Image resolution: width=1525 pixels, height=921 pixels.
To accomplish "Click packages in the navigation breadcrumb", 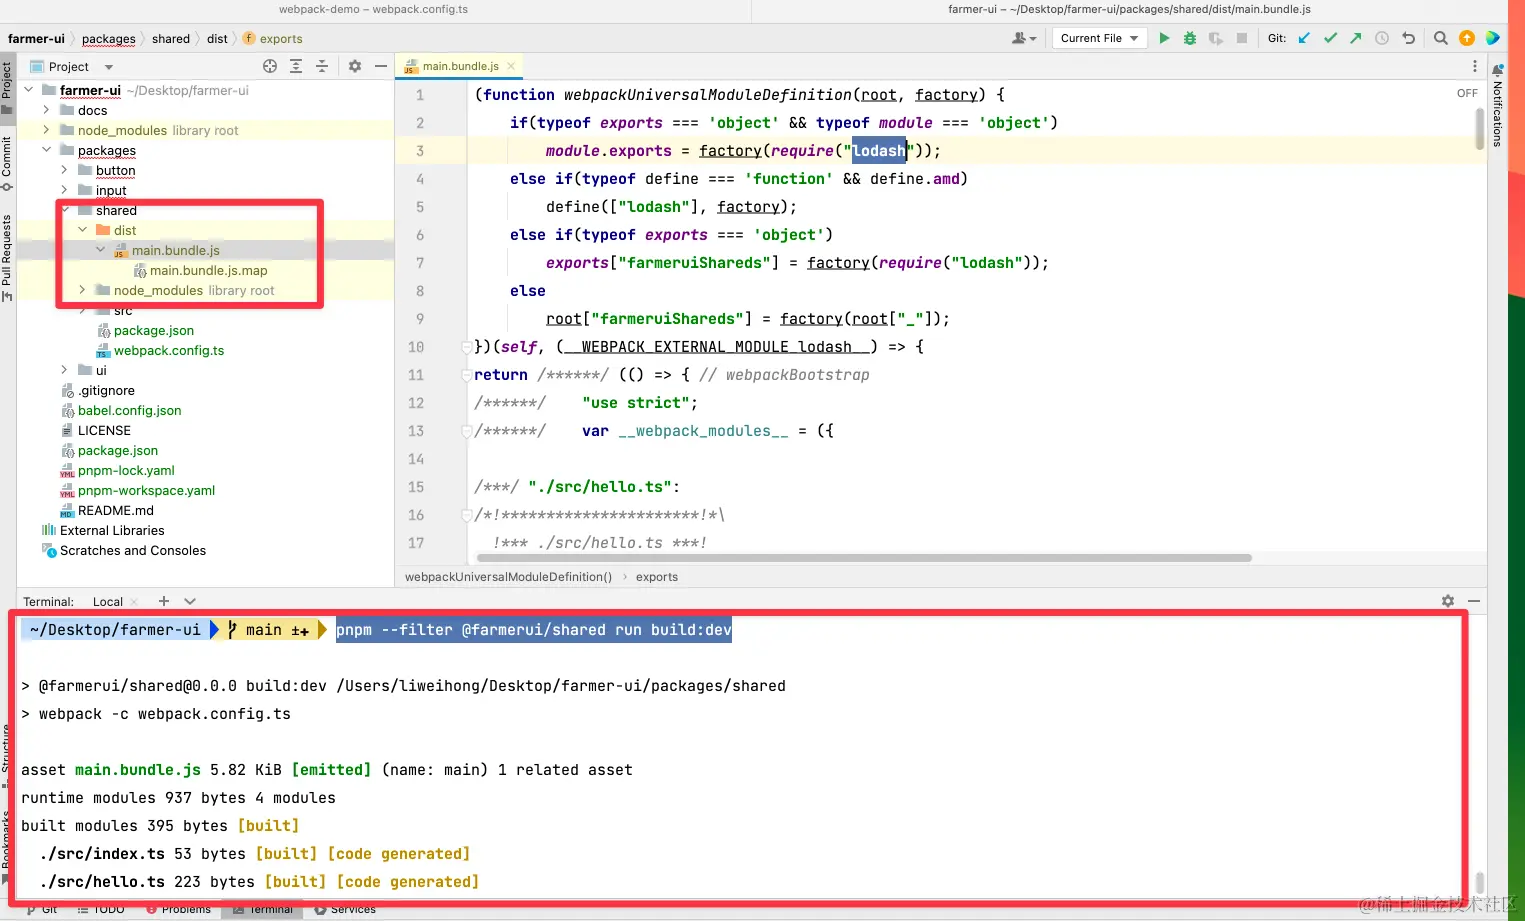I will [108, 39].
